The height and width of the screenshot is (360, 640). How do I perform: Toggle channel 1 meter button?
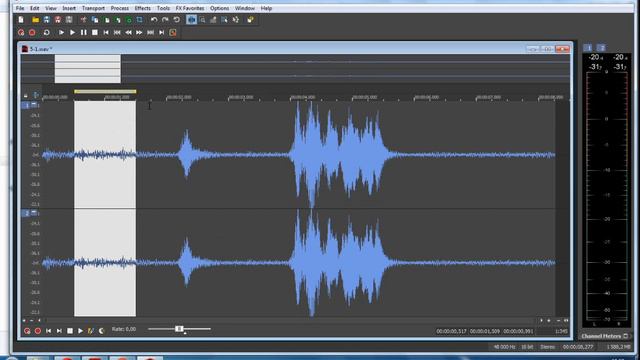tap(588, 48)
